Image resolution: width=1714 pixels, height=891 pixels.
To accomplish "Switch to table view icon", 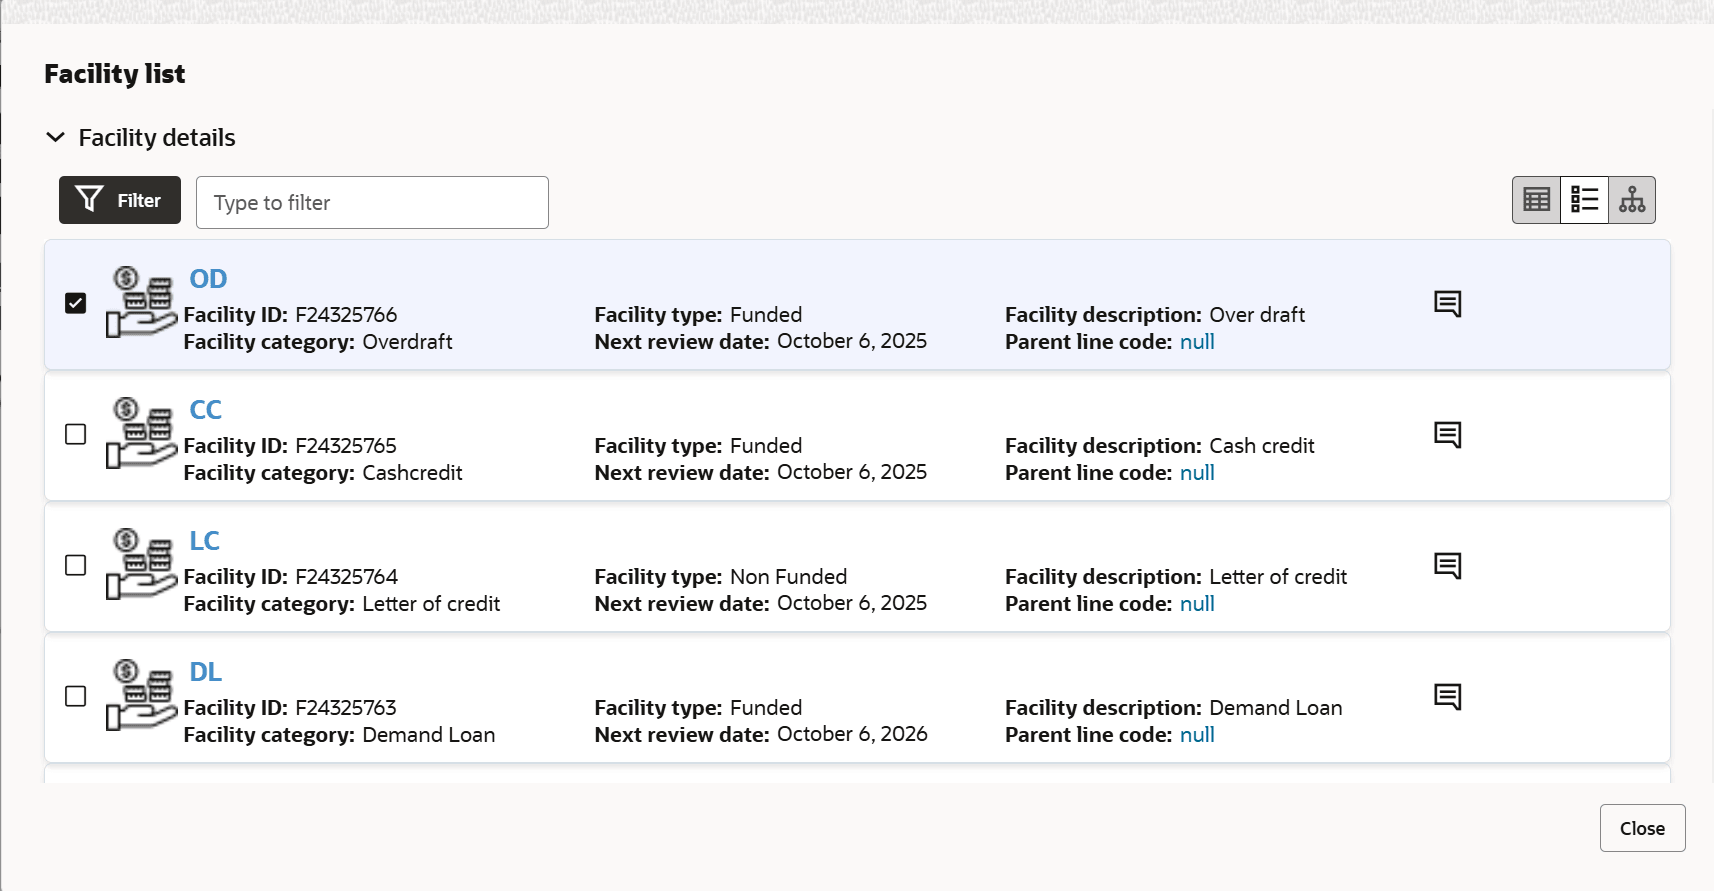I will [1536, 200].
